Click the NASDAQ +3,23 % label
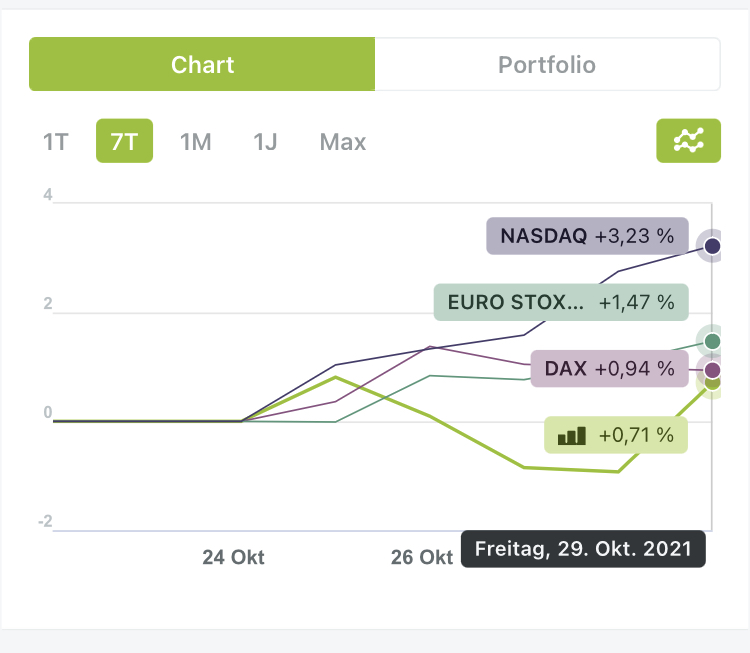The width and height of the screenshot is (750, 653). 587,237
